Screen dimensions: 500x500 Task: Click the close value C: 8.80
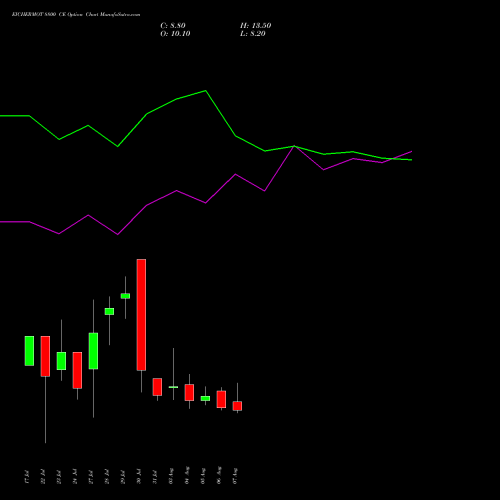coord(173,26)
